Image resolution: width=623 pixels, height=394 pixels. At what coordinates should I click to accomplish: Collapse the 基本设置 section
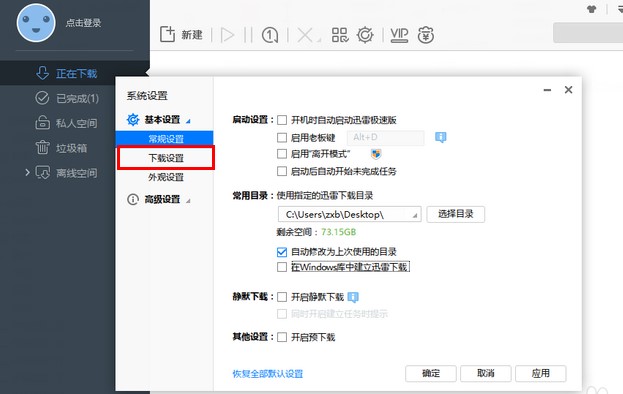(x=188, y=121)
